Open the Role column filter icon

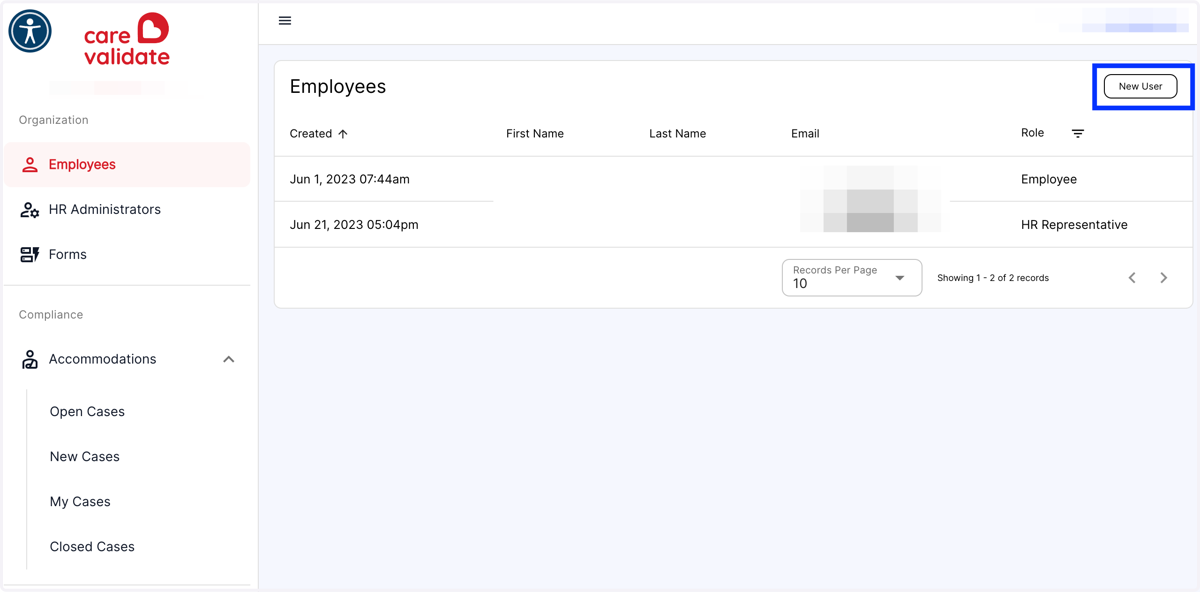coord(1078,134)
